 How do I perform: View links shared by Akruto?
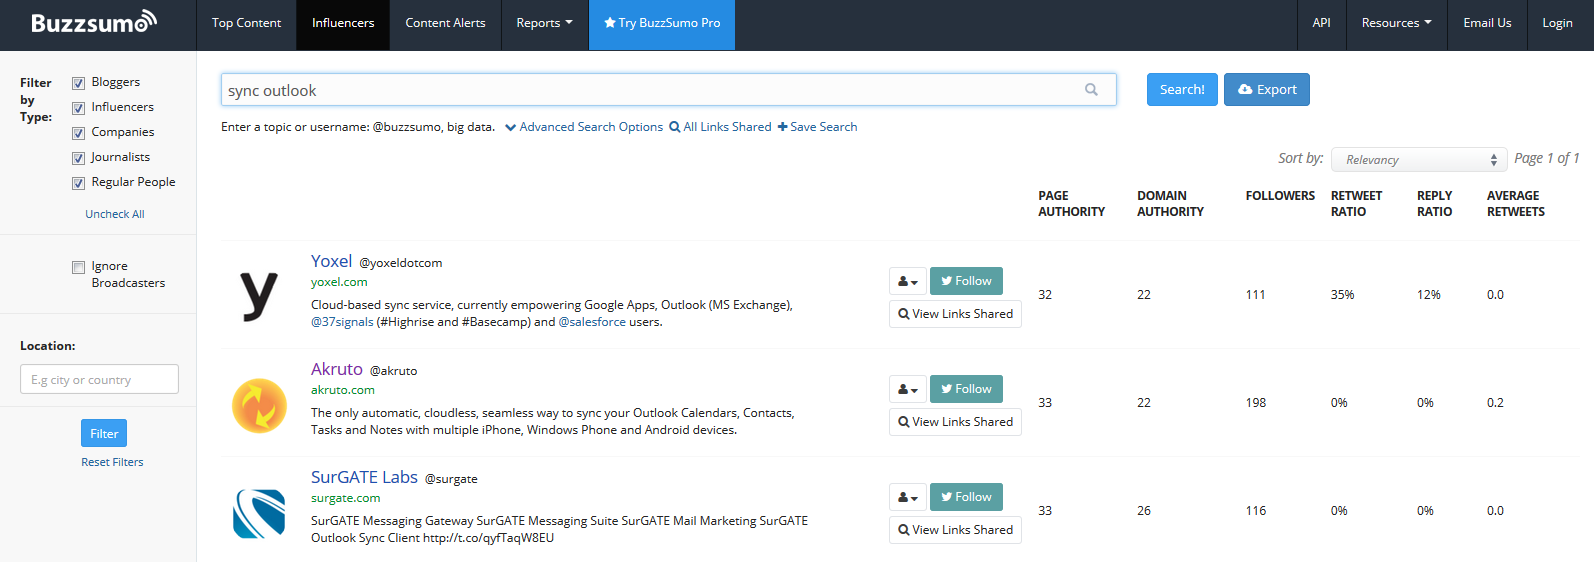coord(955,422)
